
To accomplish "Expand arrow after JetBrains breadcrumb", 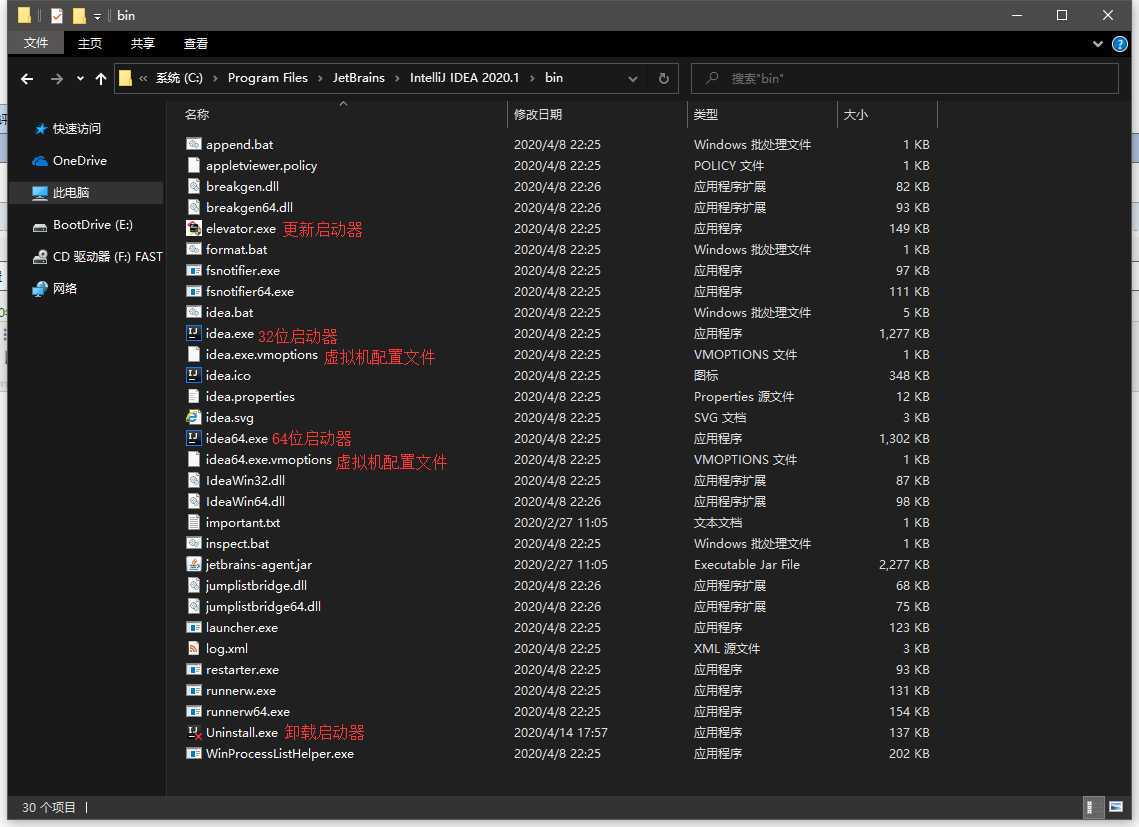I will point(397,78).
